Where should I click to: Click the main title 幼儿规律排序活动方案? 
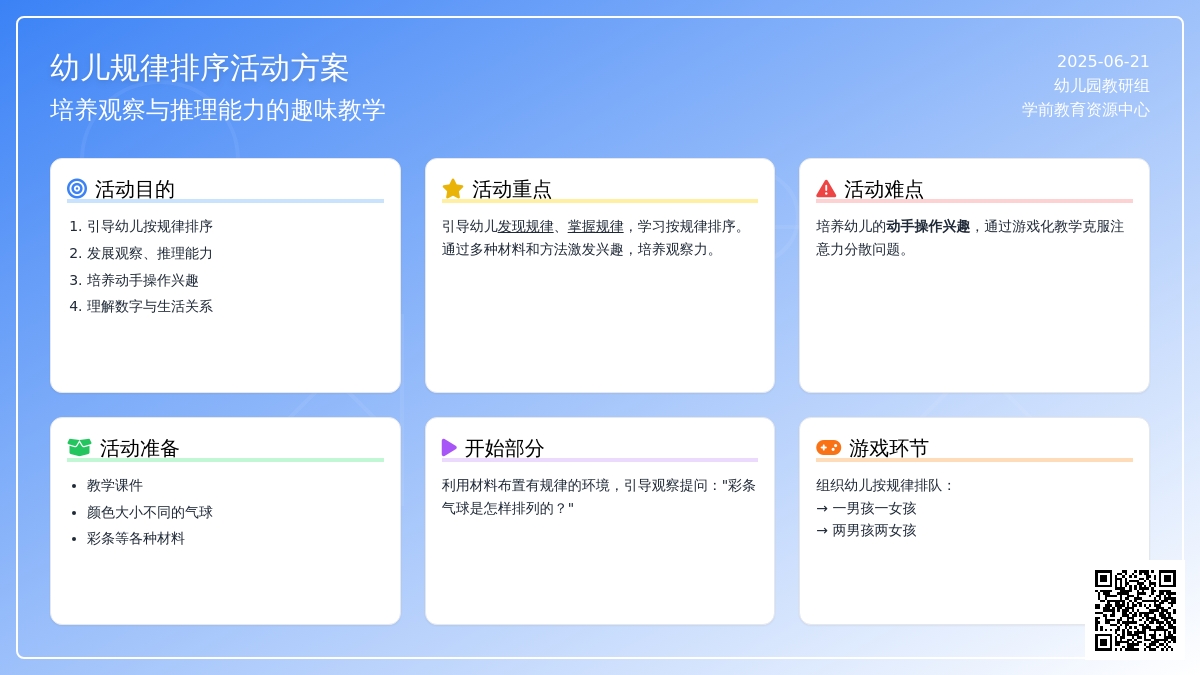(x=200, y=68)
